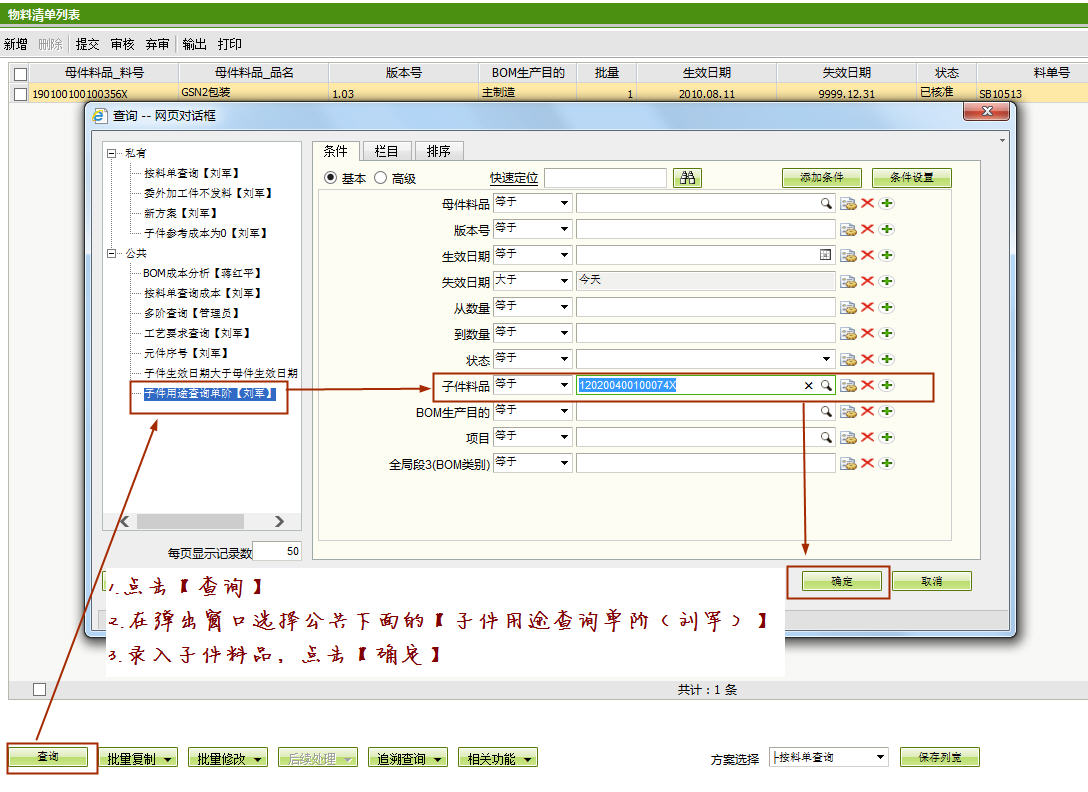Click the 确定 button
The height and width of the screenshot is (792, 1088).
[x=841, y=581]
